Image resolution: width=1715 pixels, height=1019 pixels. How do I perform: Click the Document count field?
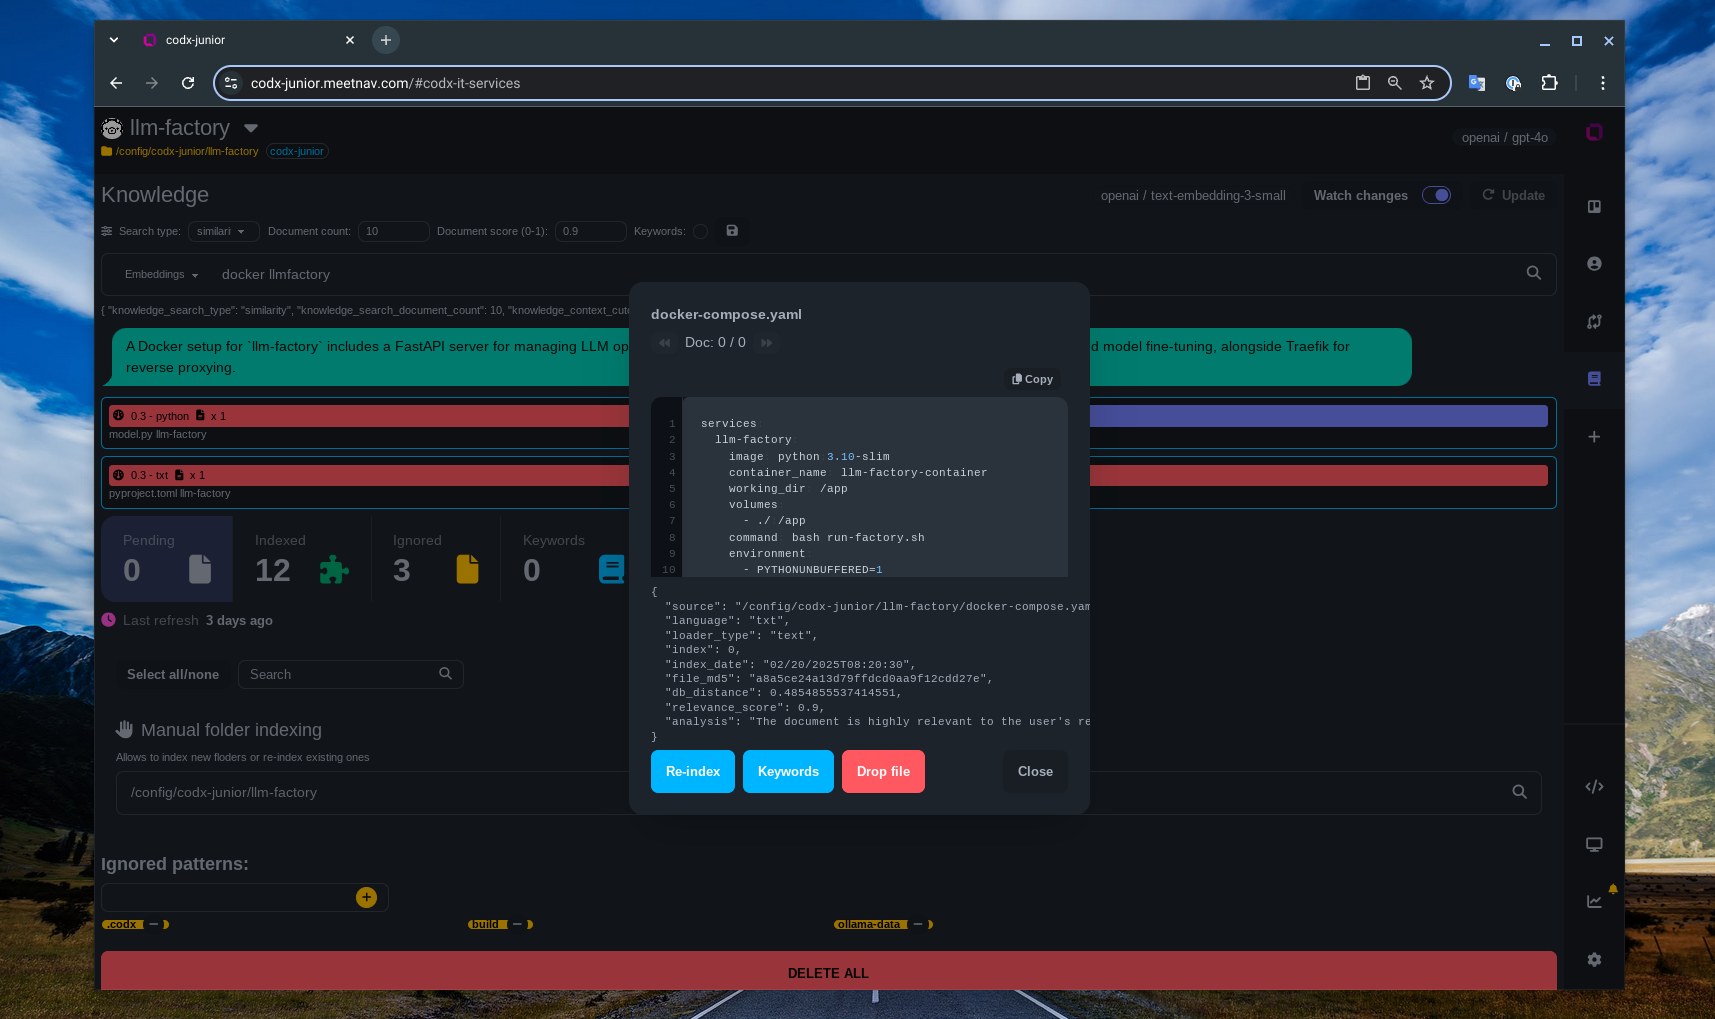point(394,231)
